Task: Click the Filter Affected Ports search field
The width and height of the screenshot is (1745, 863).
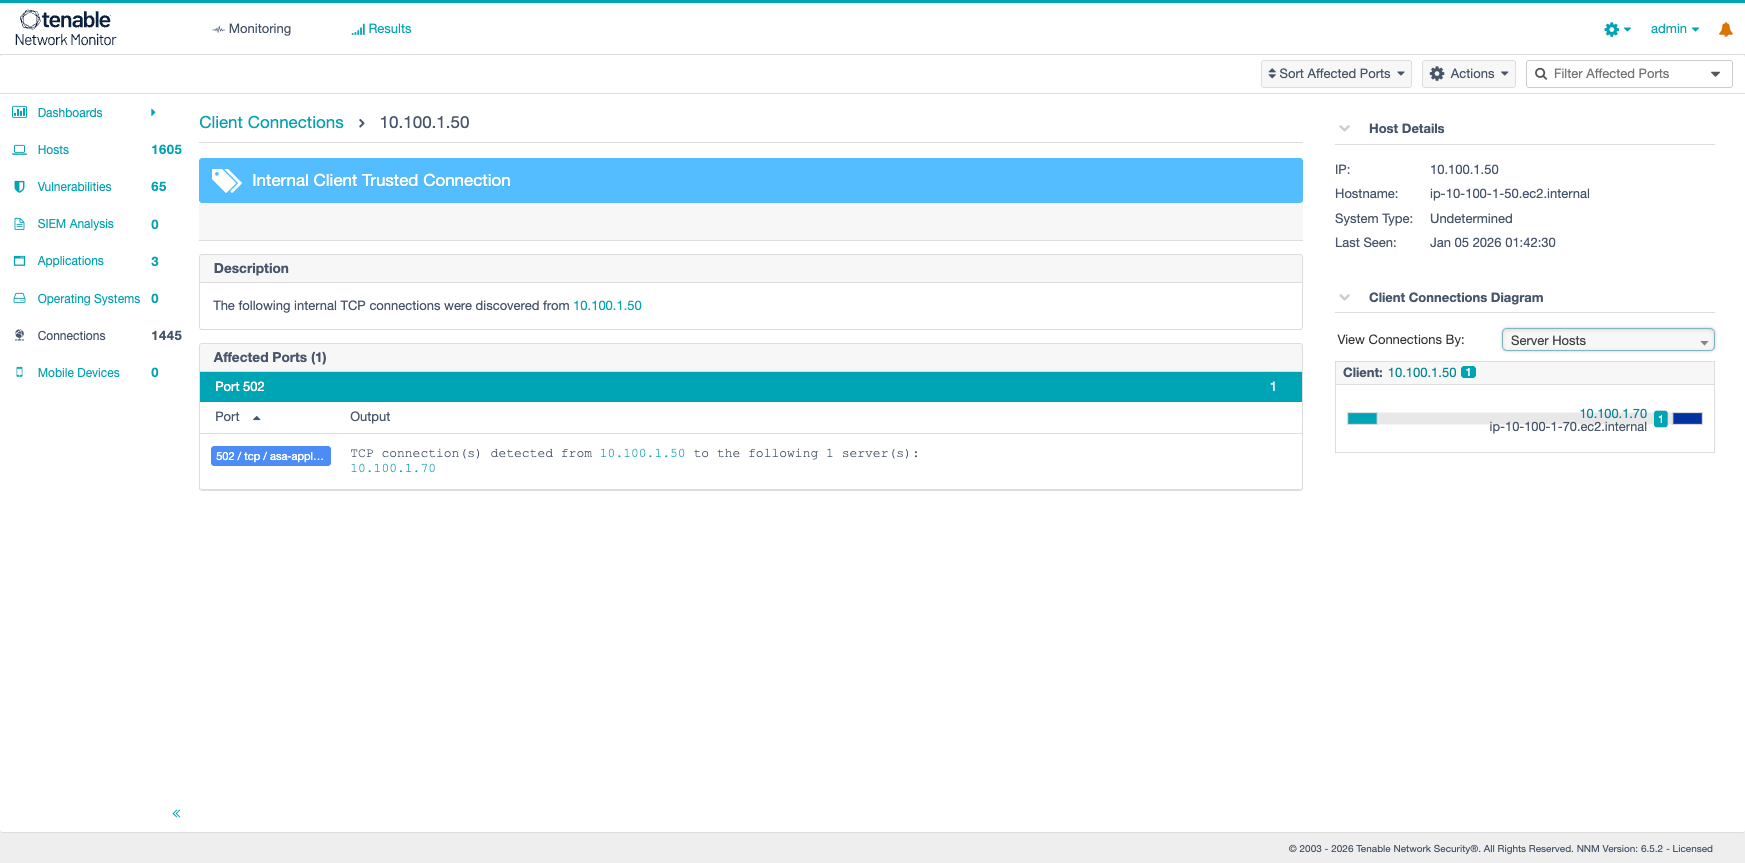Action: click(x=1620, y=74)
